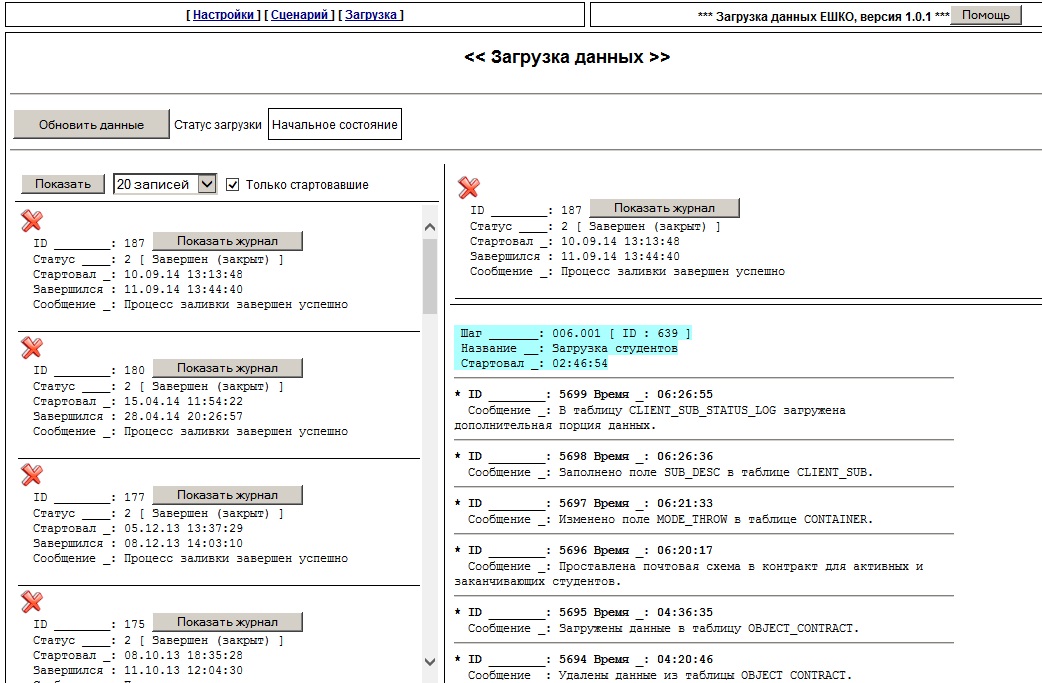Click the scroll-down arrow of the record list
The image size is (1042, 683).
[430, 662]
